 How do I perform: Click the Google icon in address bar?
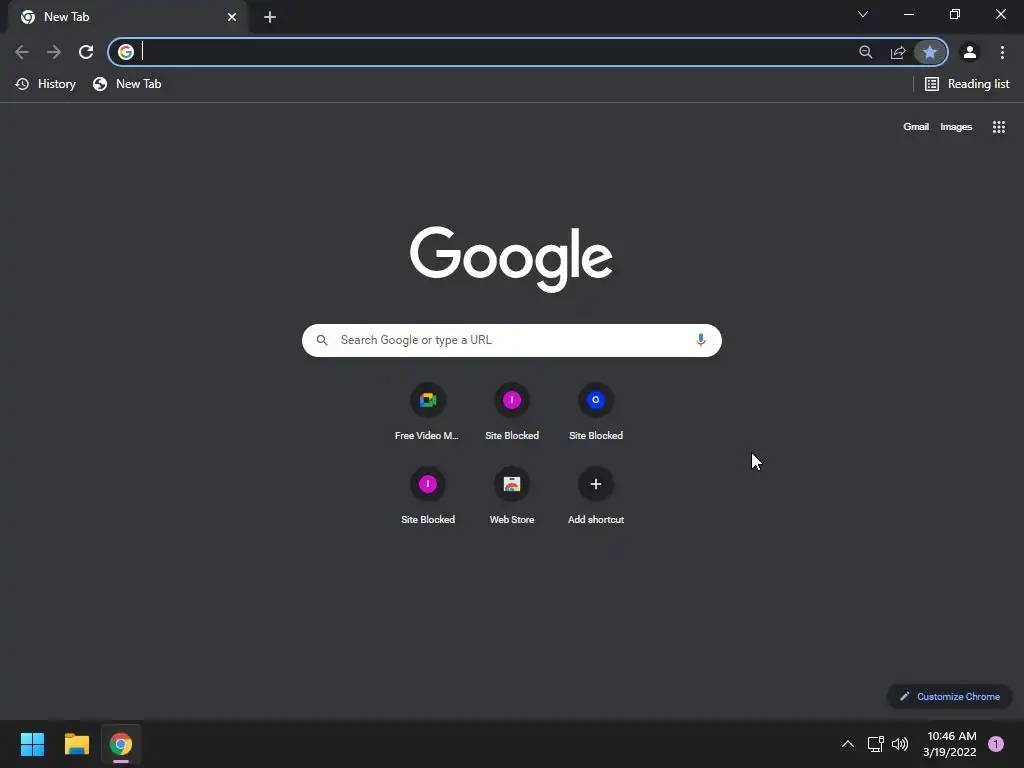point(126,52)
